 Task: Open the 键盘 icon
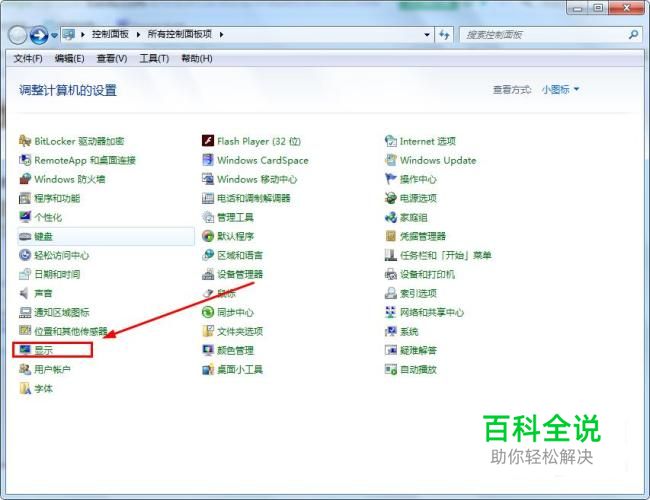pos(25,236)
